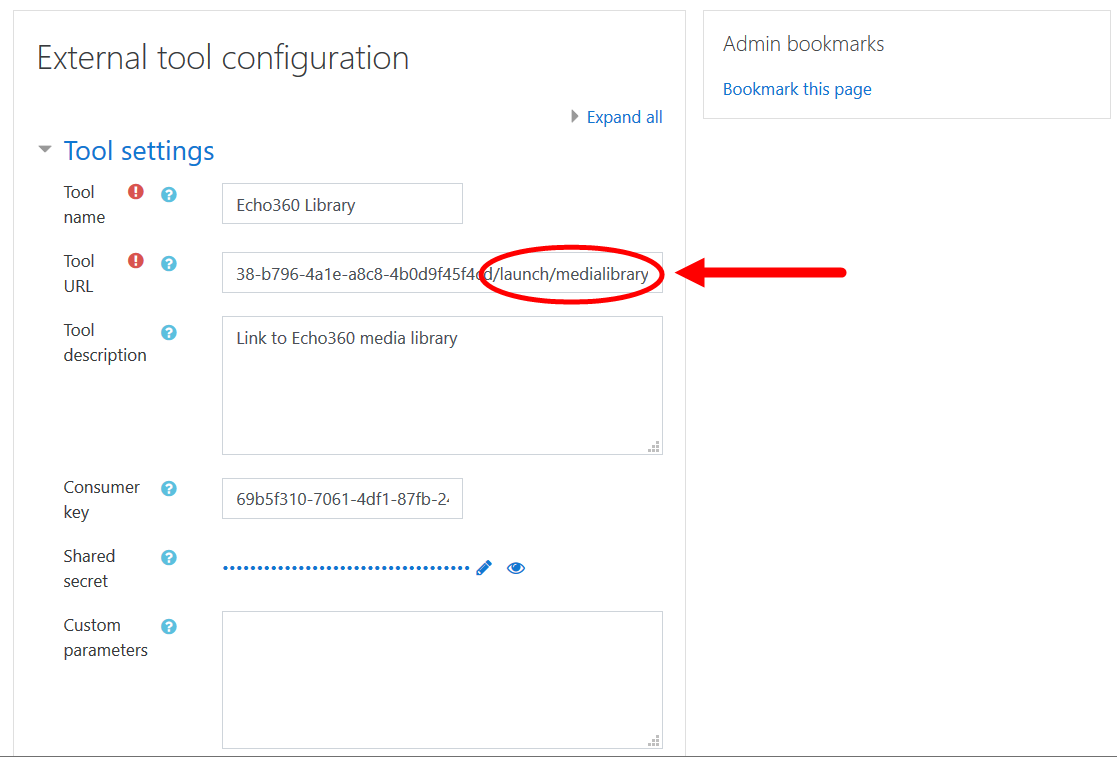This screenshot has height=757, width=1117.
Task: Click the Admin bookmarks heading
Action: click(804, 44)
